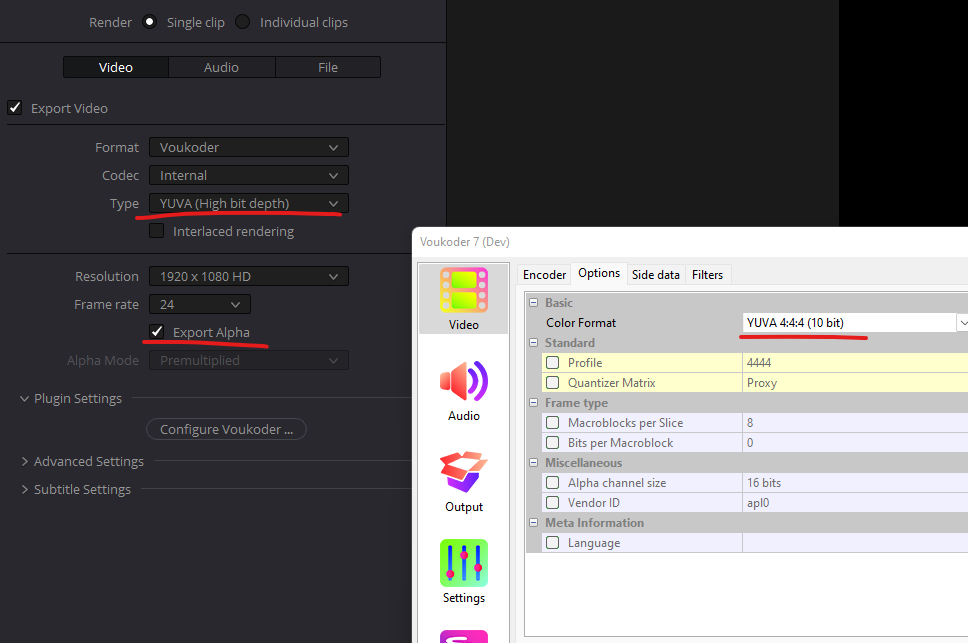
Task: Disable the Export Alpha checkbox
Action: click(156, 332)
